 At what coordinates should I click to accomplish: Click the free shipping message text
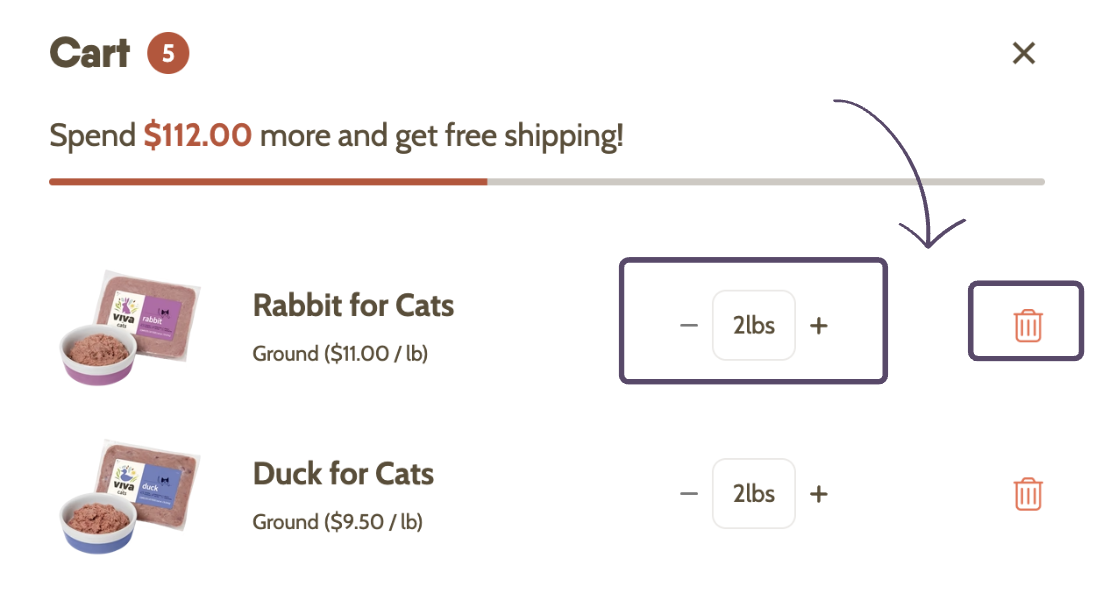(x=336, y=136)
